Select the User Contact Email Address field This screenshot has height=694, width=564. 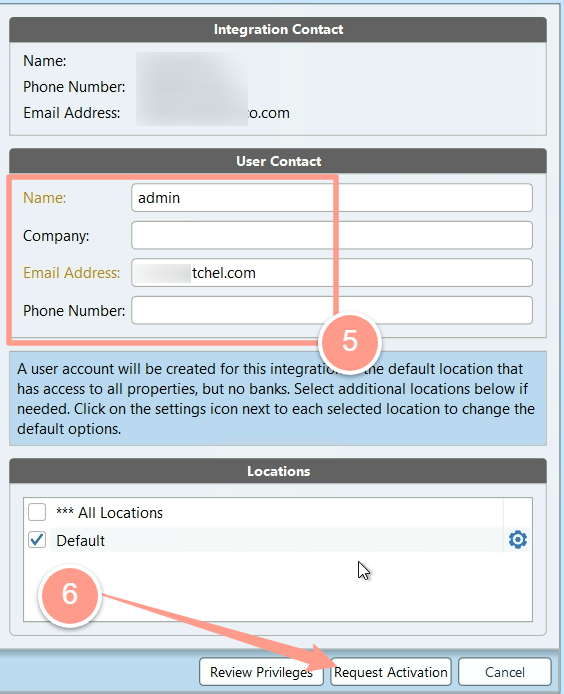point(332,273)
